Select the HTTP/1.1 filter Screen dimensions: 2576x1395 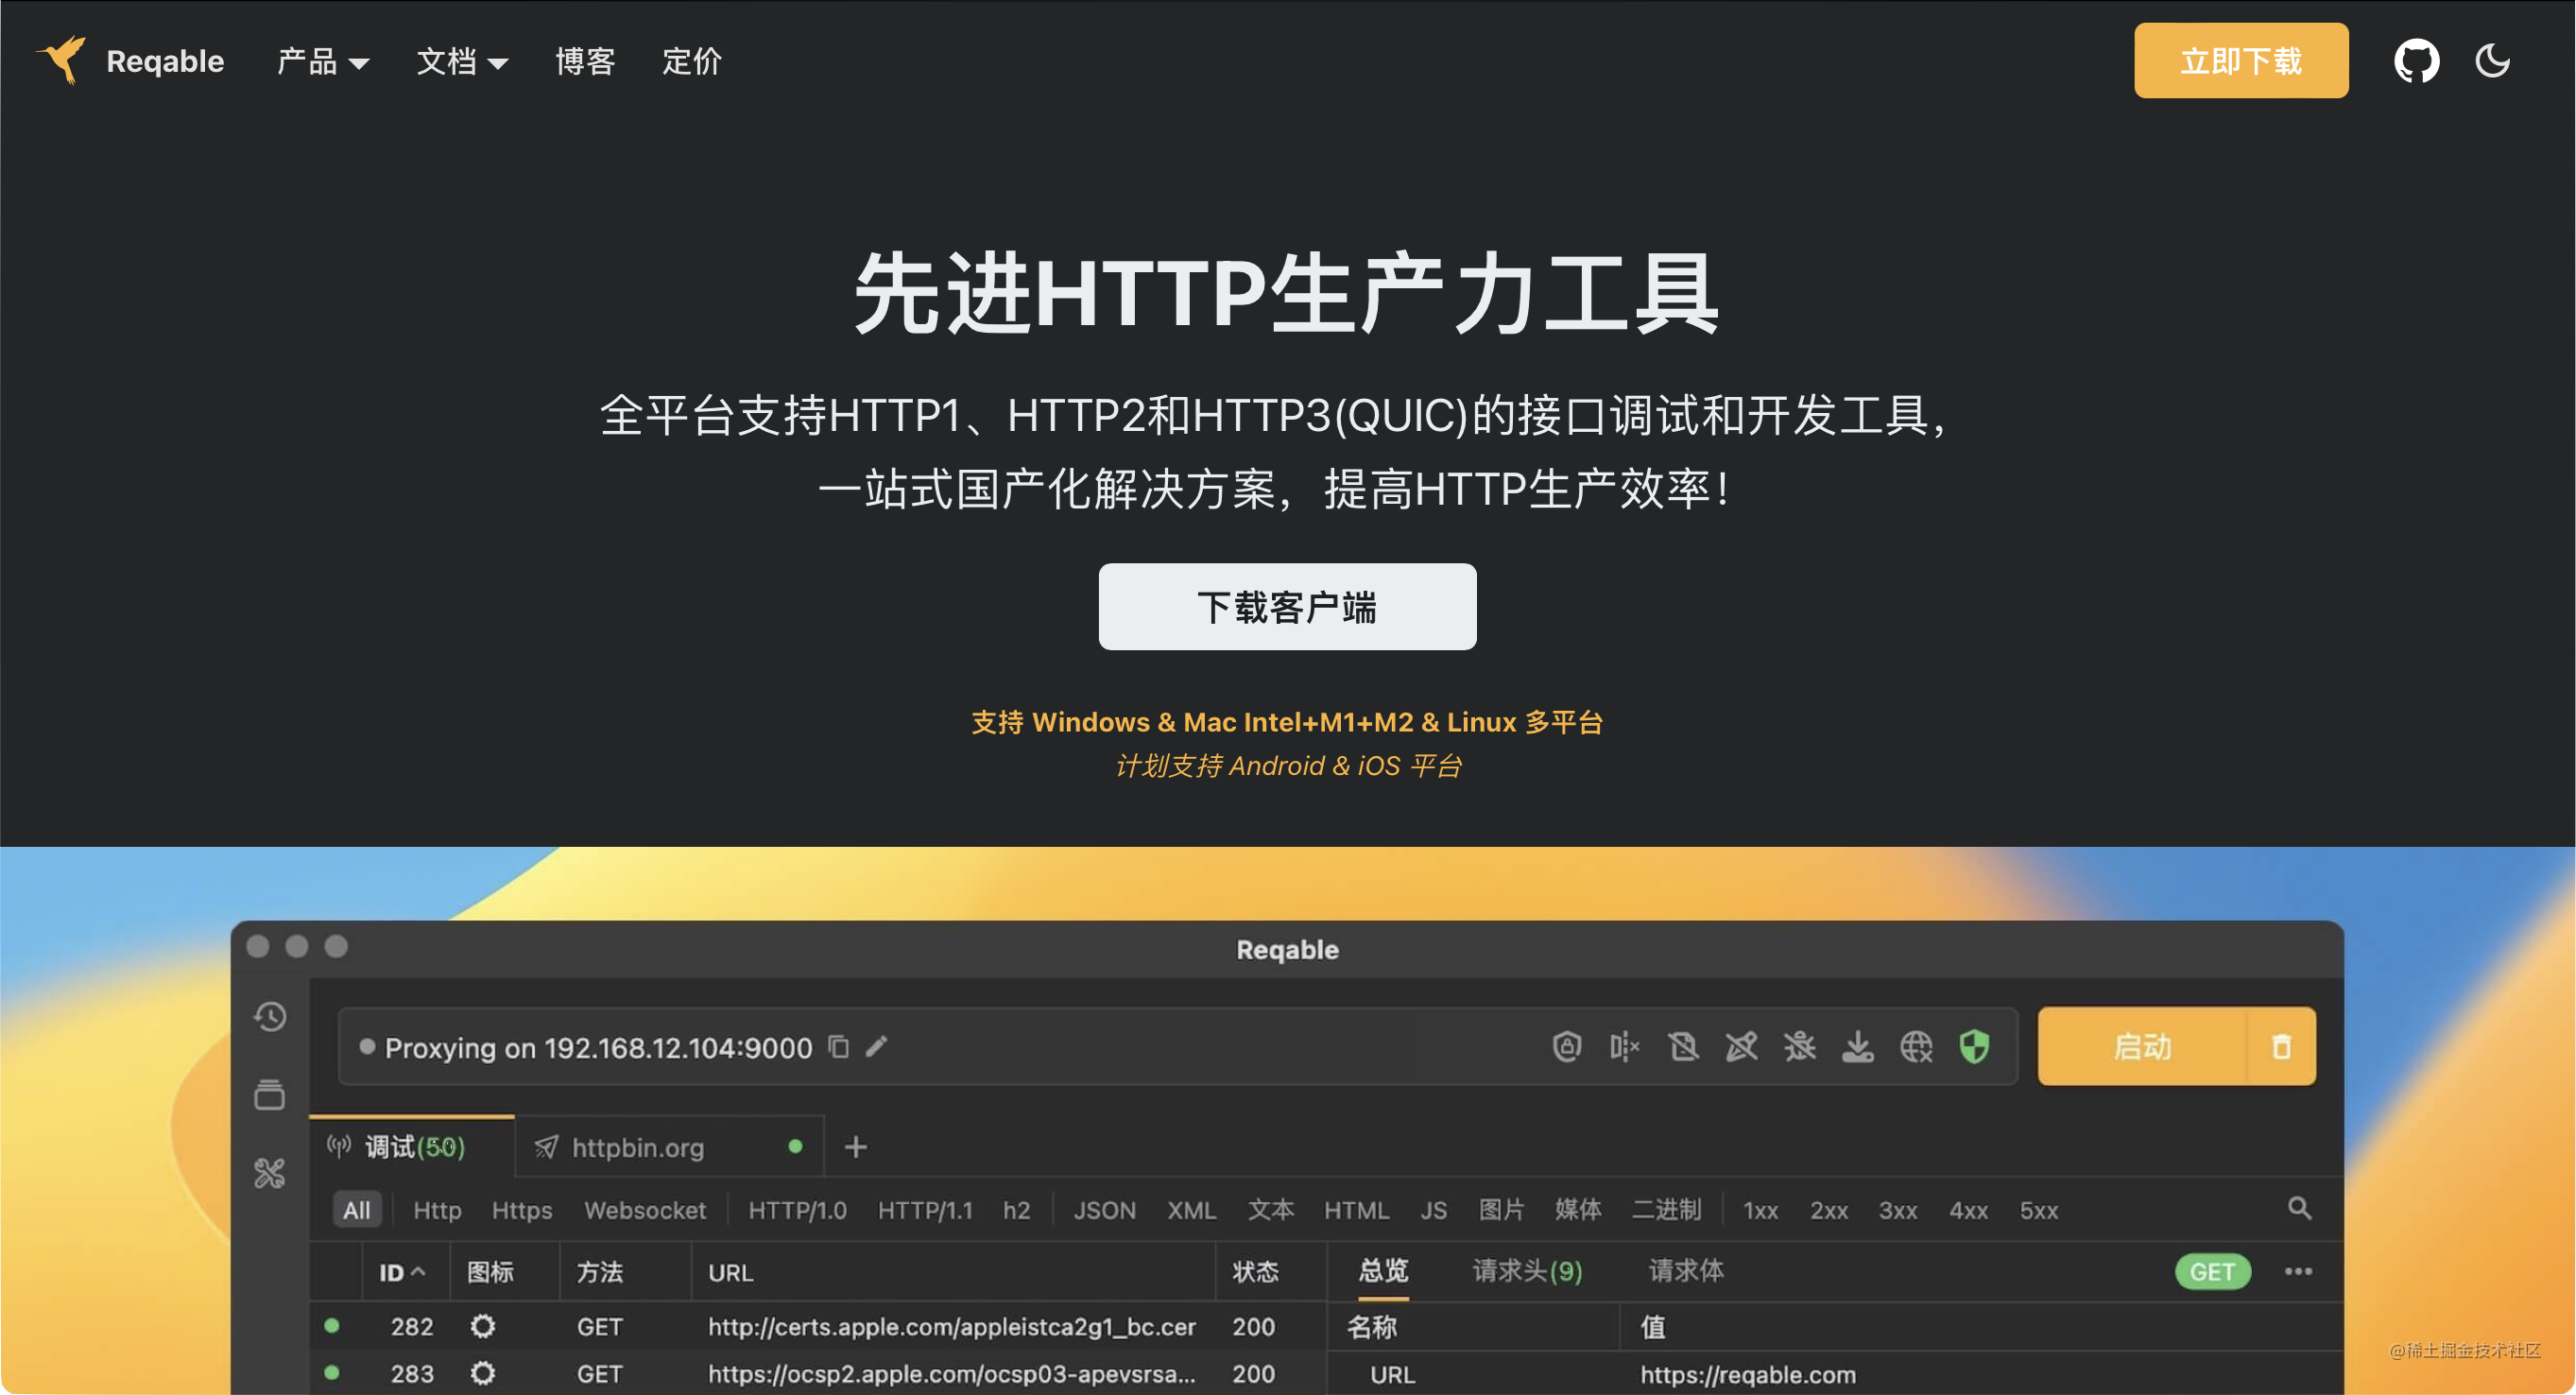coord(925,1210)
